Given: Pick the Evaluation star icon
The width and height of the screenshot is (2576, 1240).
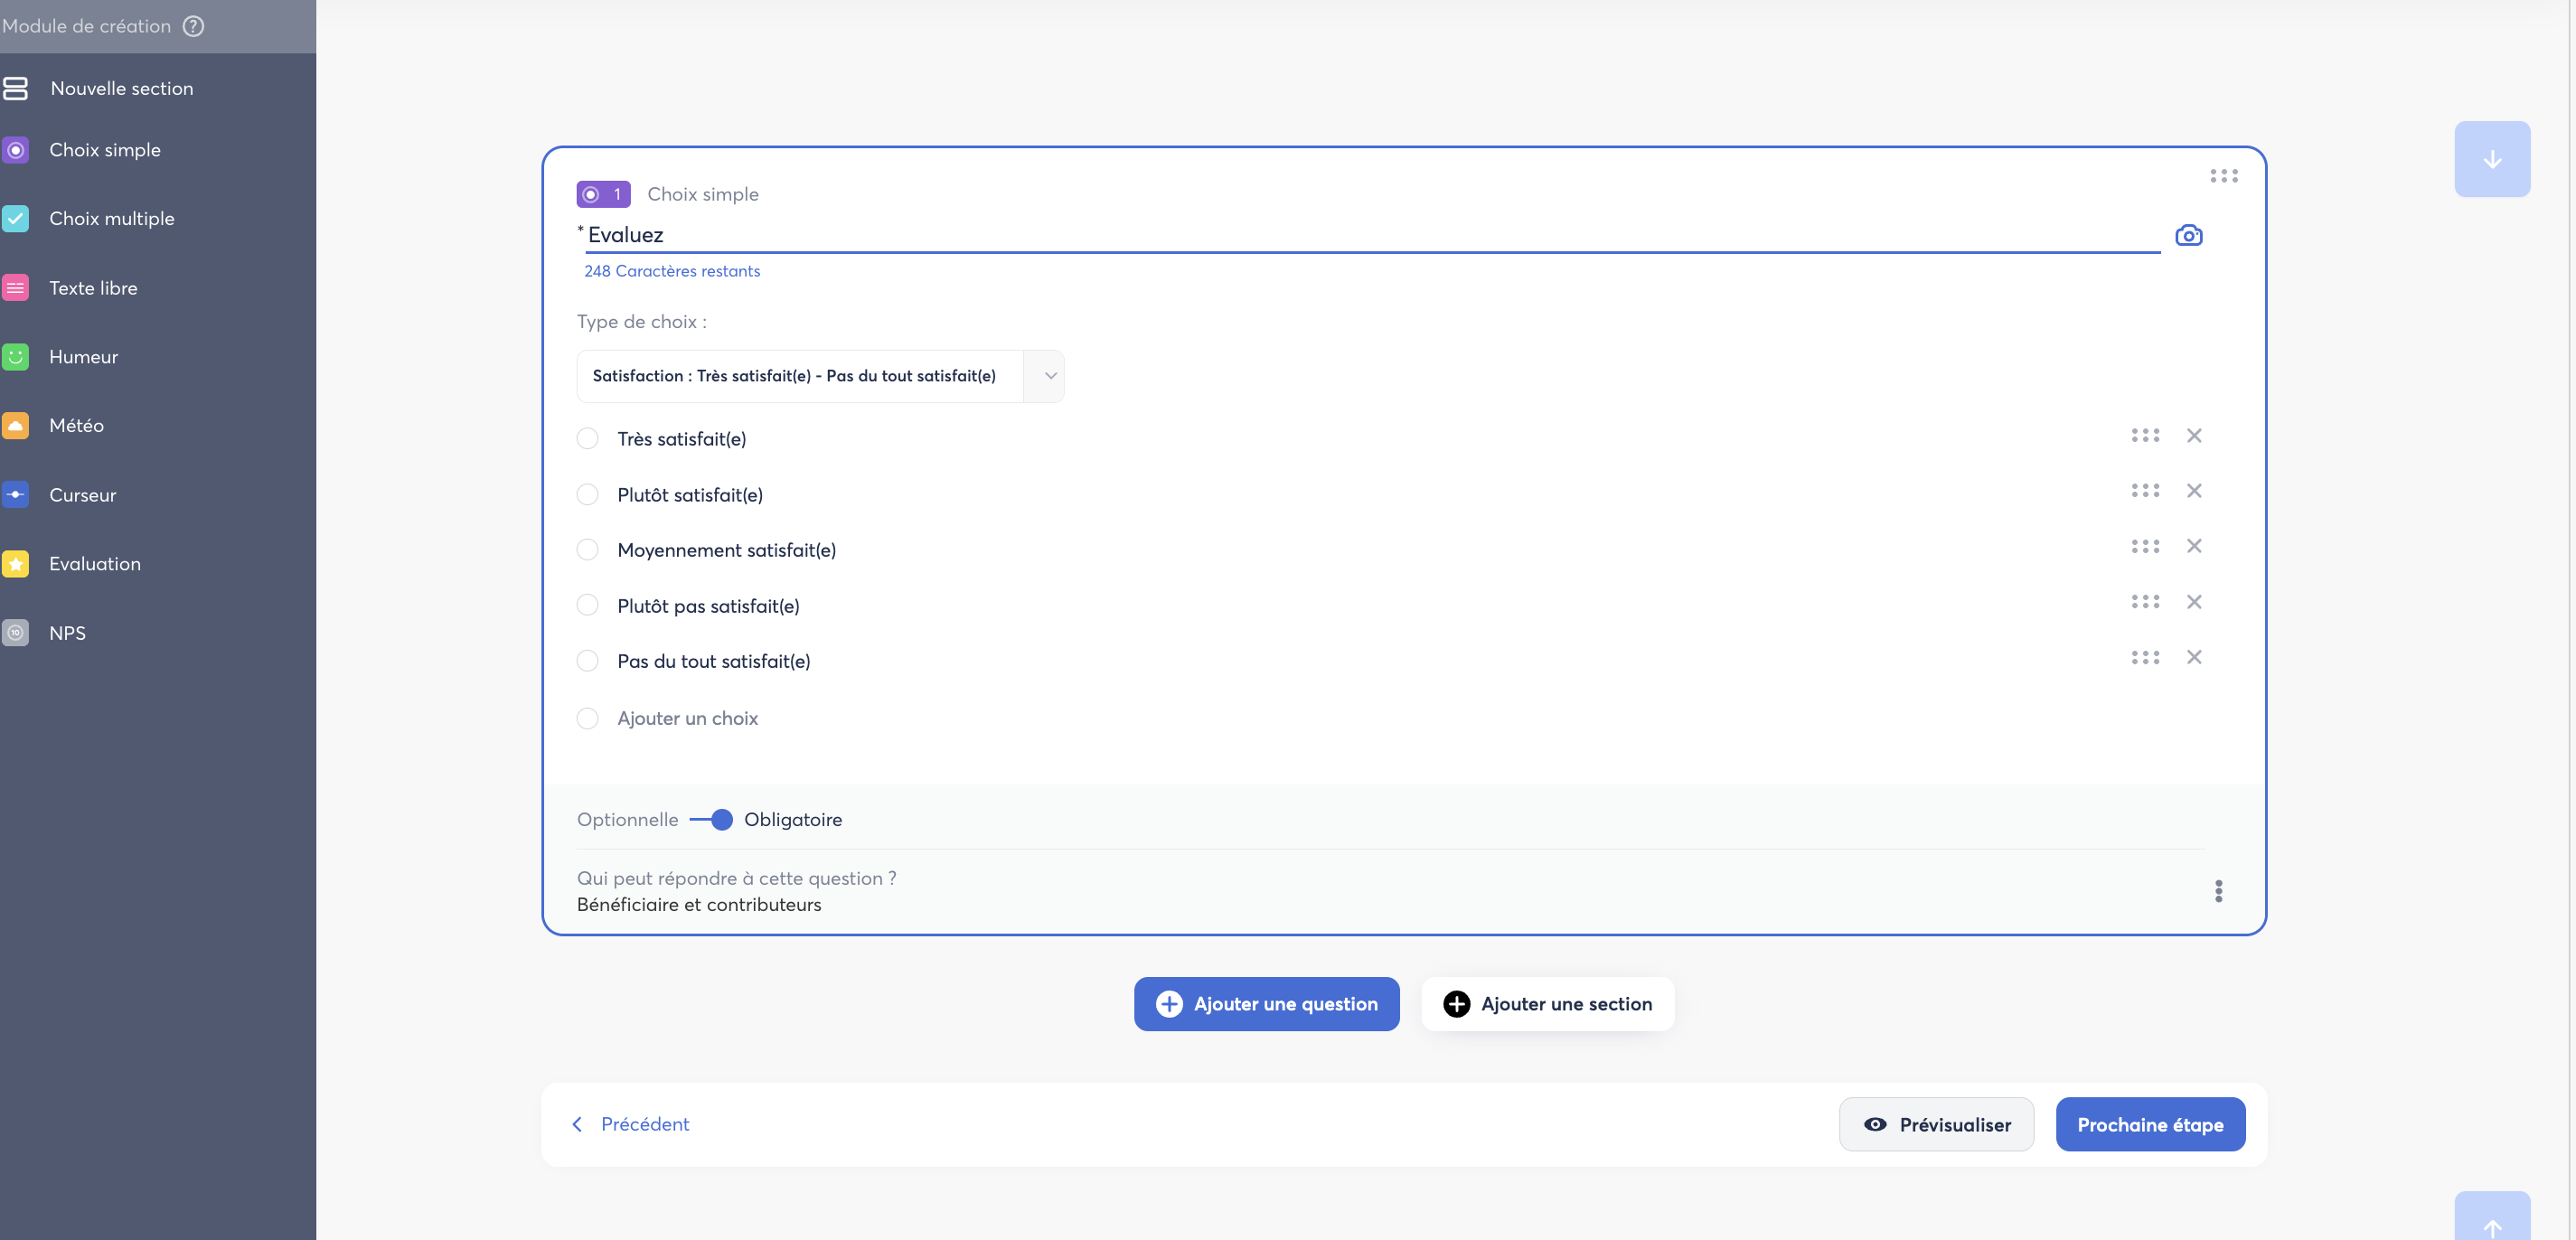Looking at the screenshot, I should (16, 564).
